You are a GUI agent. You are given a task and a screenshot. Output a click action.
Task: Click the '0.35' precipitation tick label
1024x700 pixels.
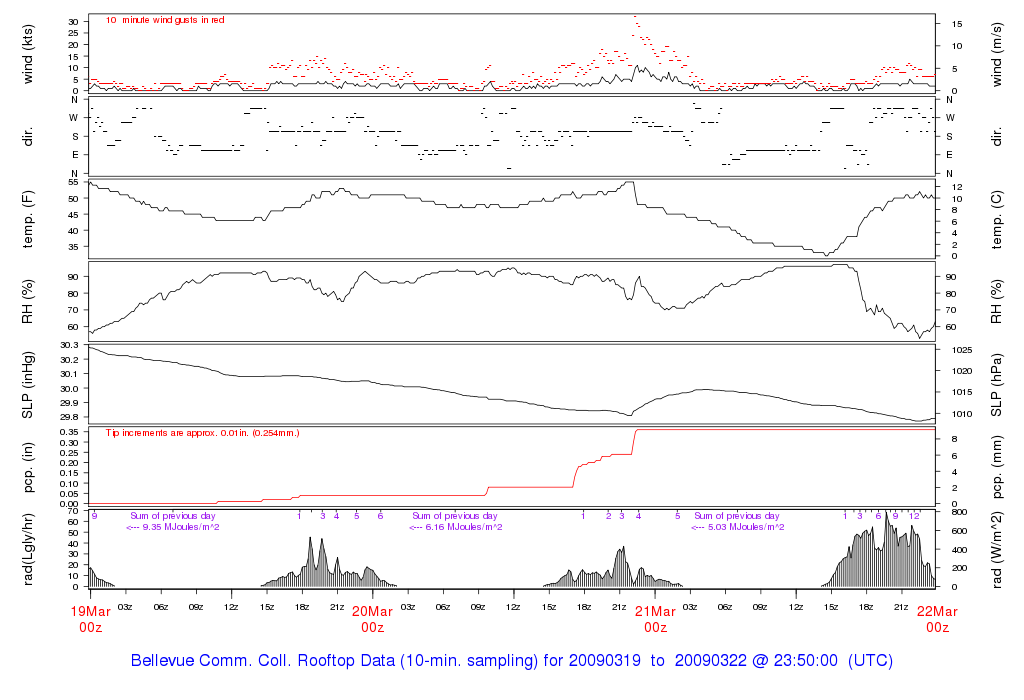click(68, 432)
